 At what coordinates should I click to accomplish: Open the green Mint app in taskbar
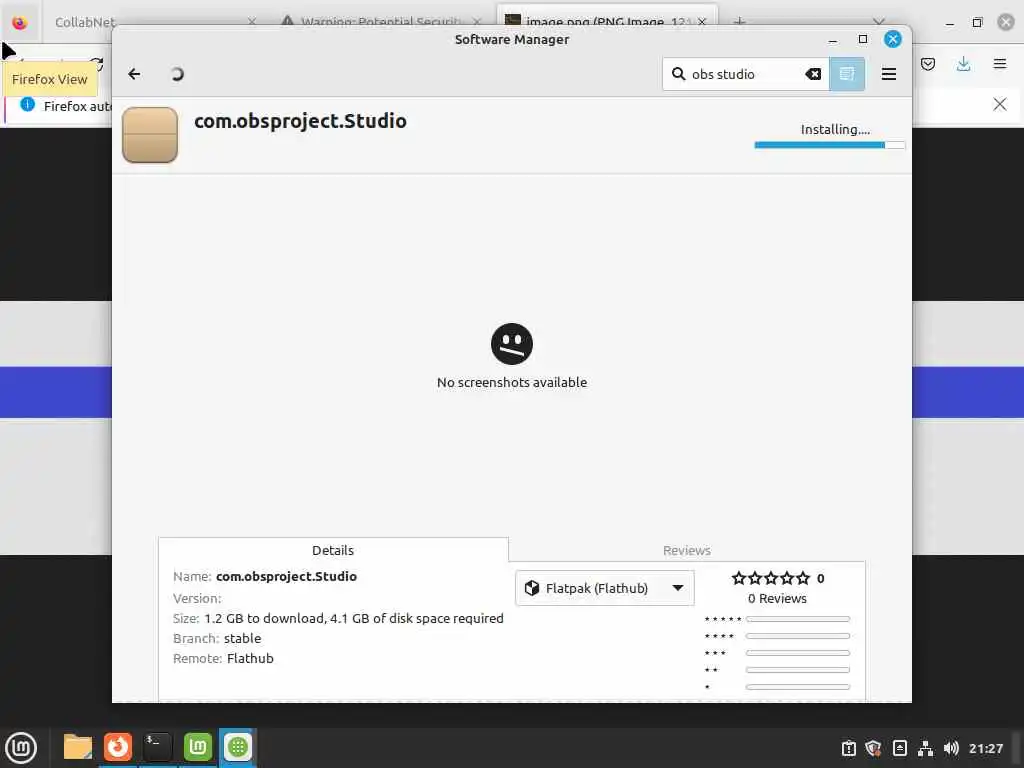click(198, 747)
